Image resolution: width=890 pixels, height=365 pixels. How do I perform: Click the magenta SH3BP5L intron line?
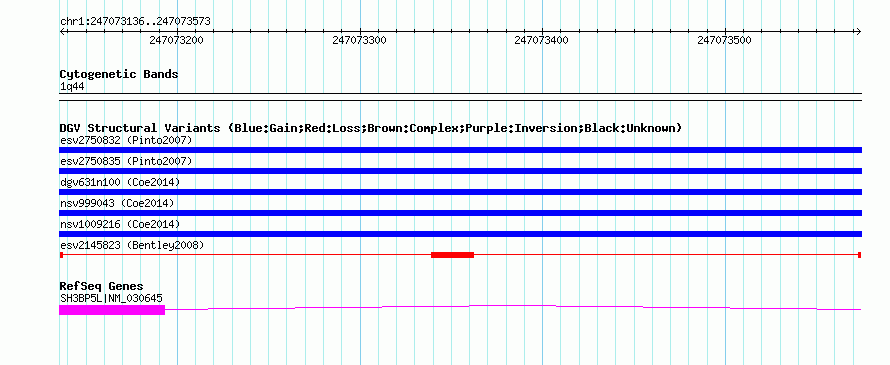[x=513, y=307]
